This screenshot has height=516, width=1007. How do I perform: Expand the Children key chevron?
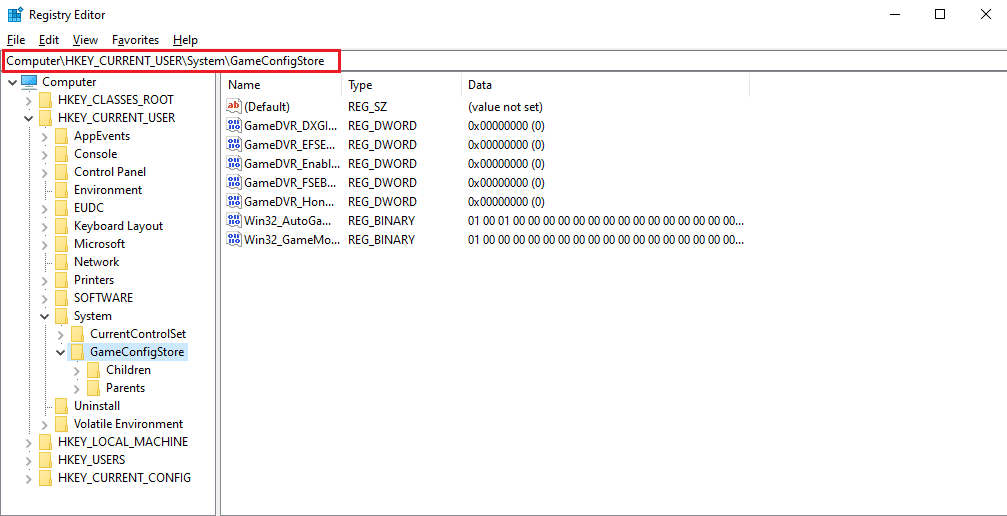(x=76, y=370)
